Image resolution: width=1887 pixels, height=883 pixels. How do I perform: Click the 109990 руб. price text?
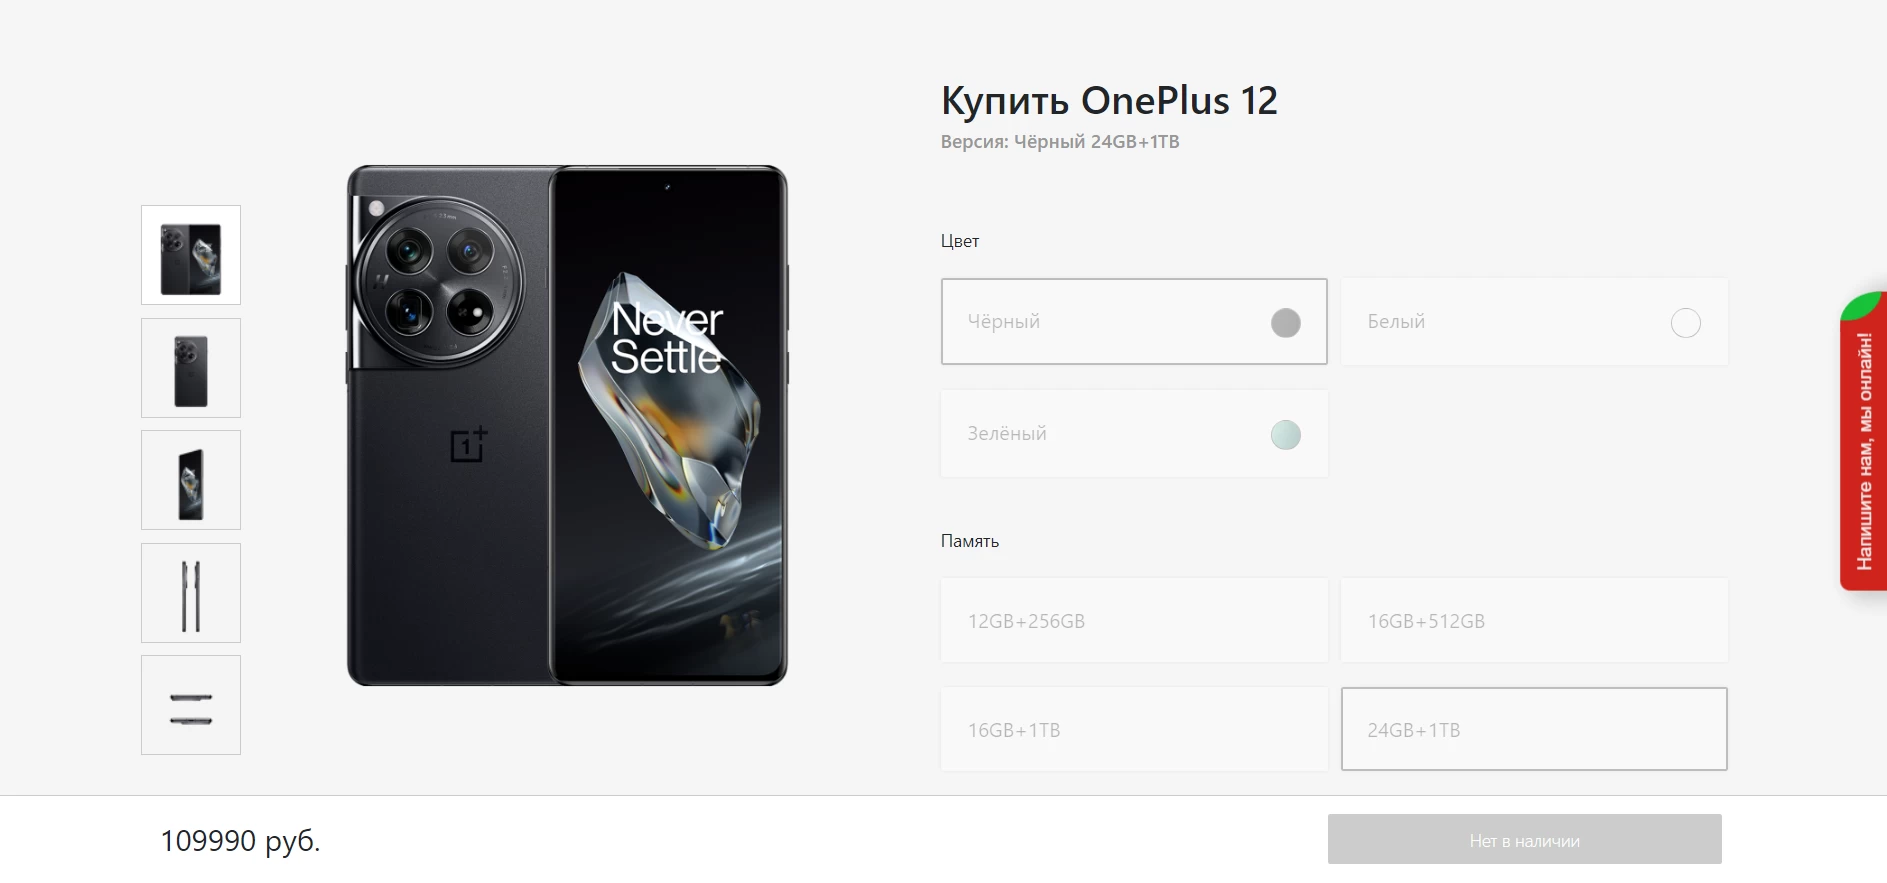point(240,841)
